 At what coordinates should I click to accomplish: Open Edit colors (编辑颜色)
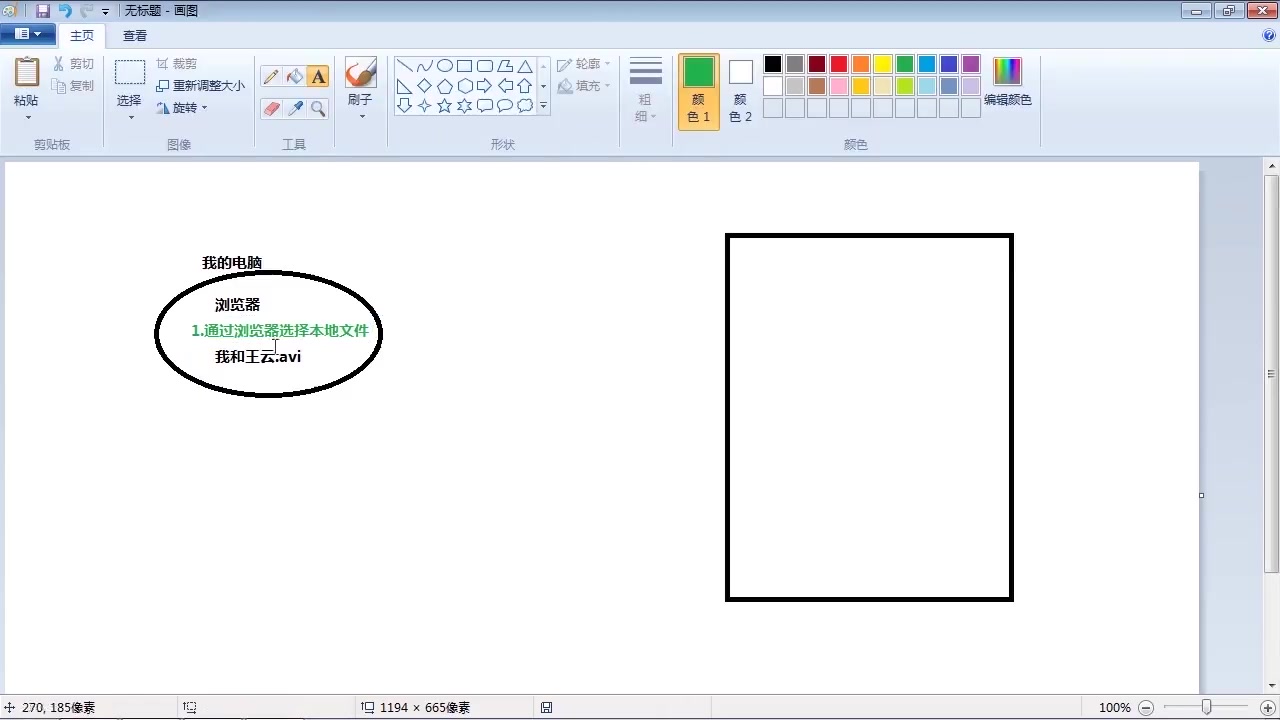[x=1008, y=82]
